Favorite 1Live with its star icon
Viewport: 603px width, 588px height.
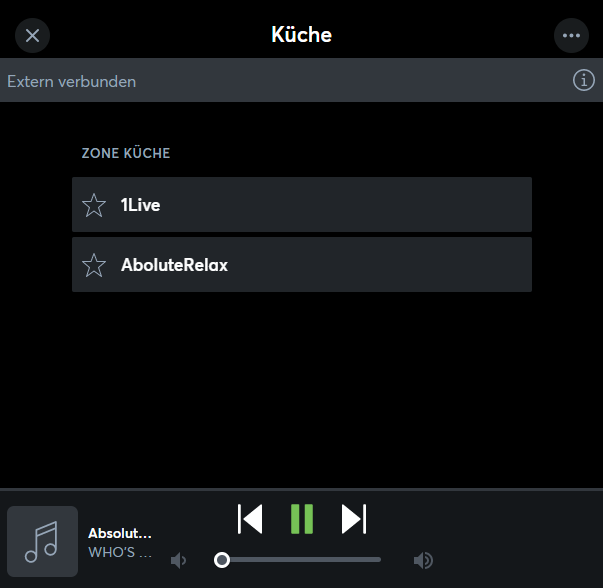94,205
